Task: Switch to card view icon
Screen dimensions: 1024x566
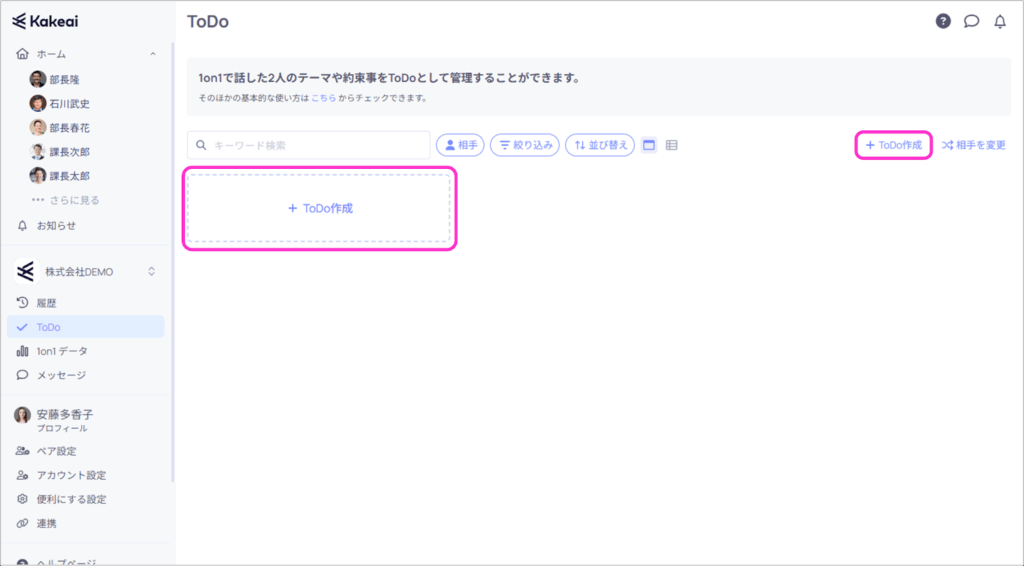Action: click(x=649, y=145)
